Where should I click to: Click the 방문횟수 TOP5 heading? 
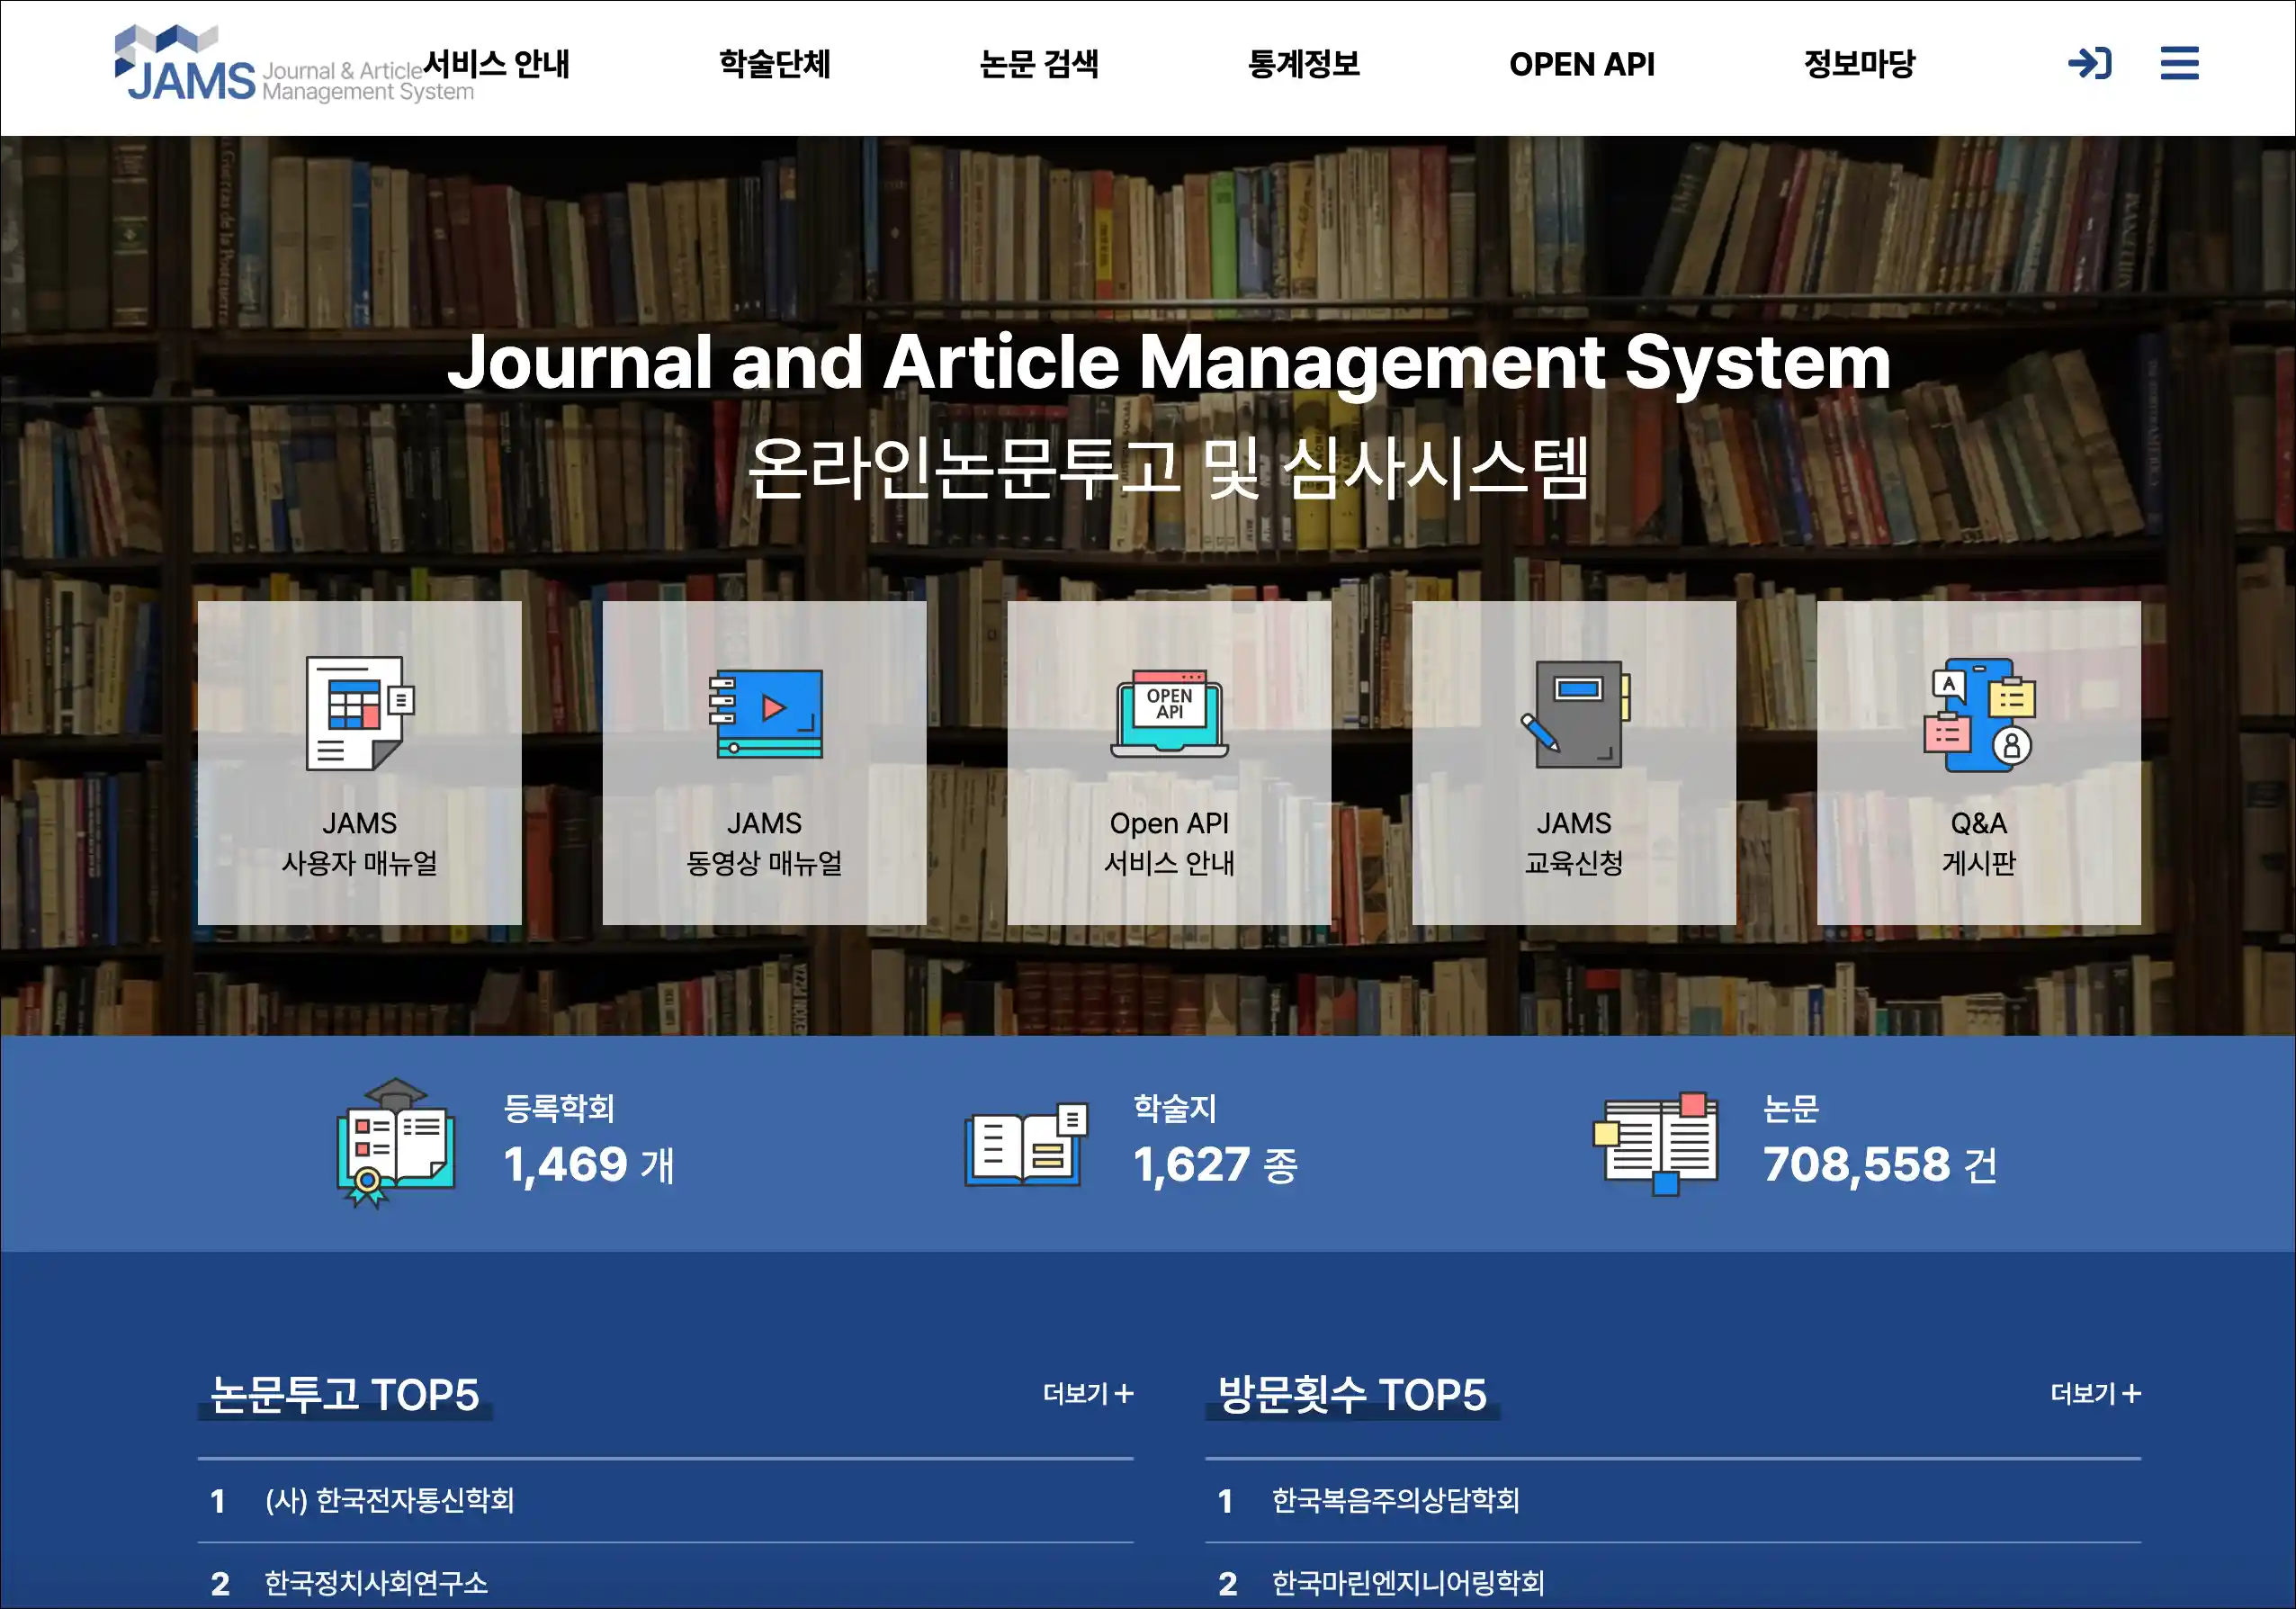coord(1352,1395)
